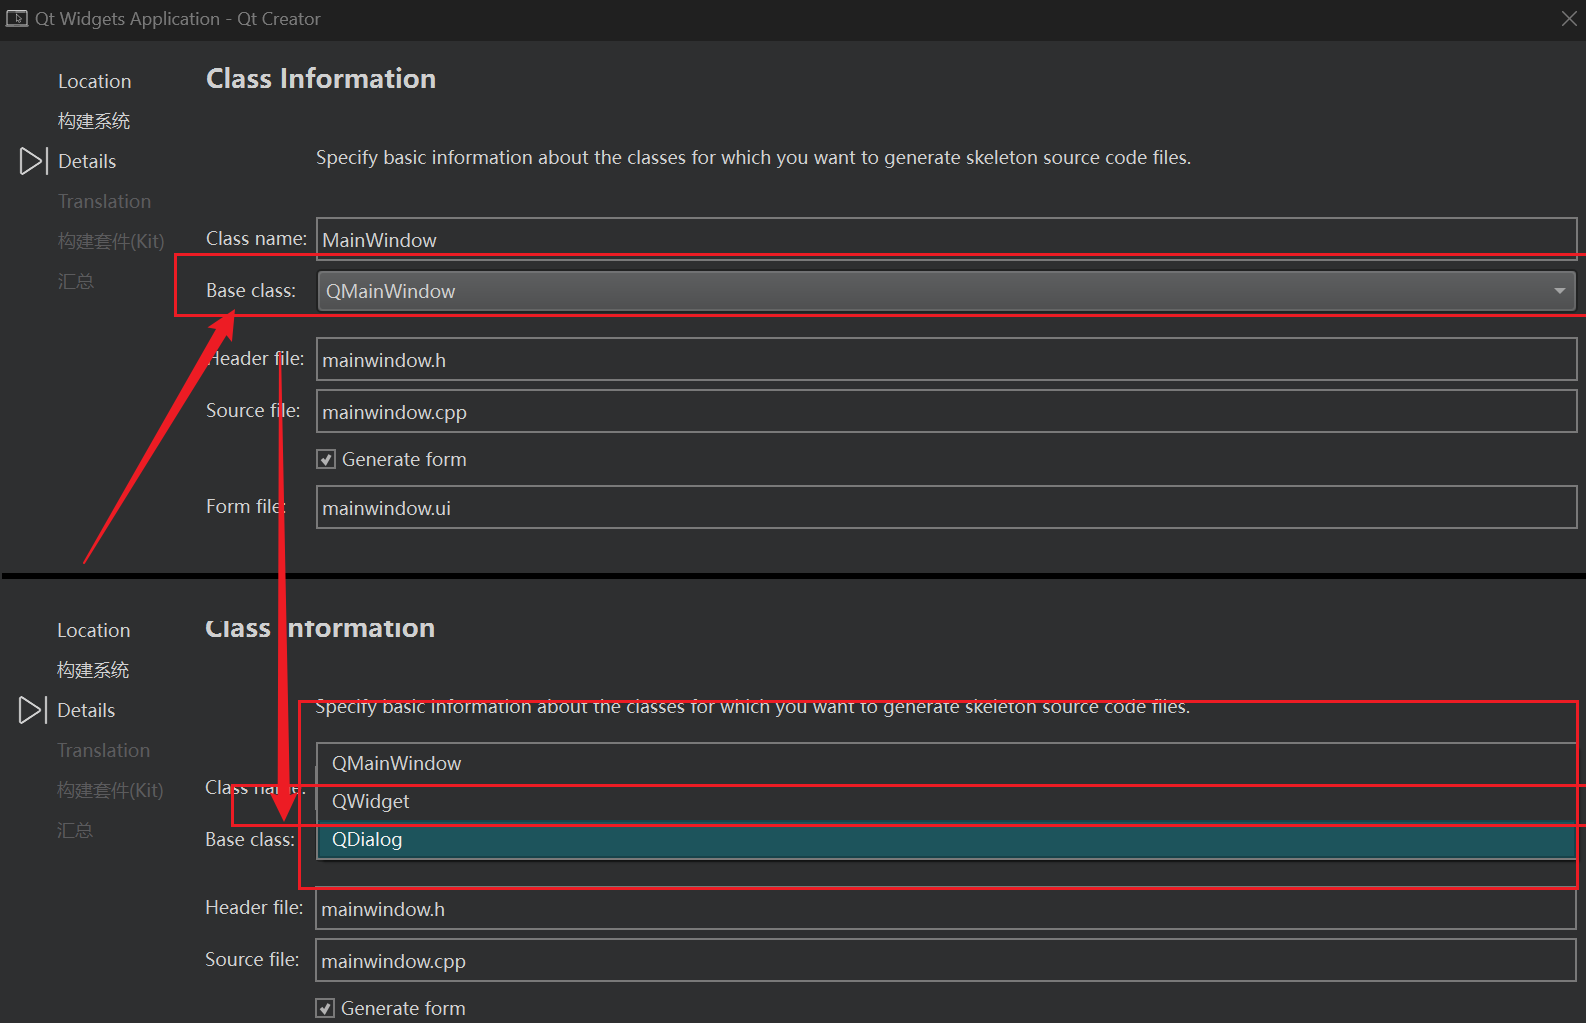Choose QWidget from the base class list

click(370, 801)
